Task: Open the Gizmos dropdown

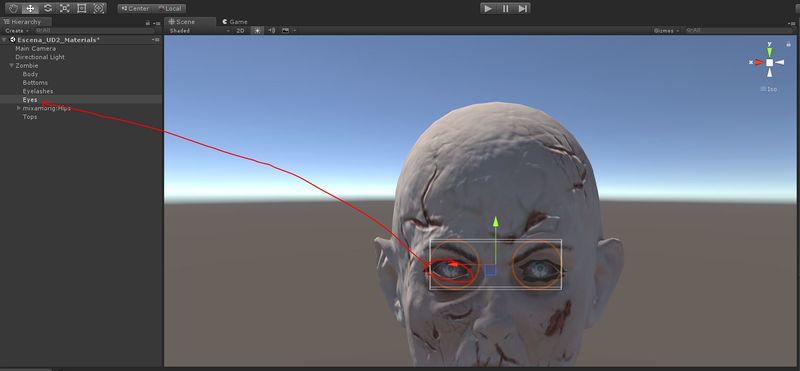Action: pos(666,31)
